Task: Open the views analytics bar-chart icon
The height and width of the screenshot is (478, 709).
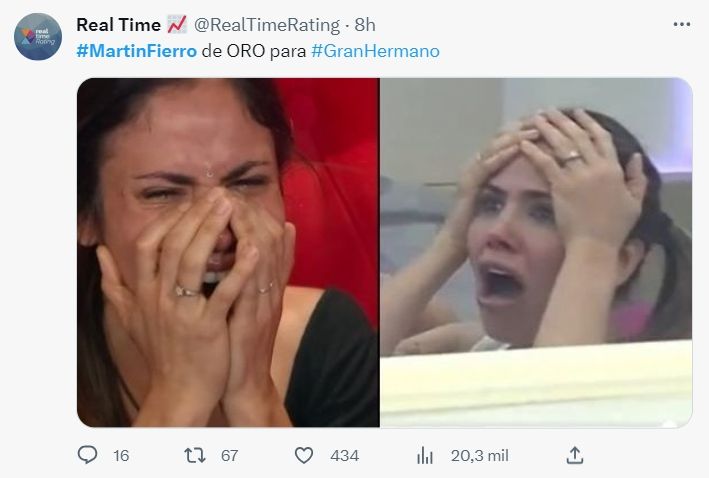Action: click(x=424, y=455)
